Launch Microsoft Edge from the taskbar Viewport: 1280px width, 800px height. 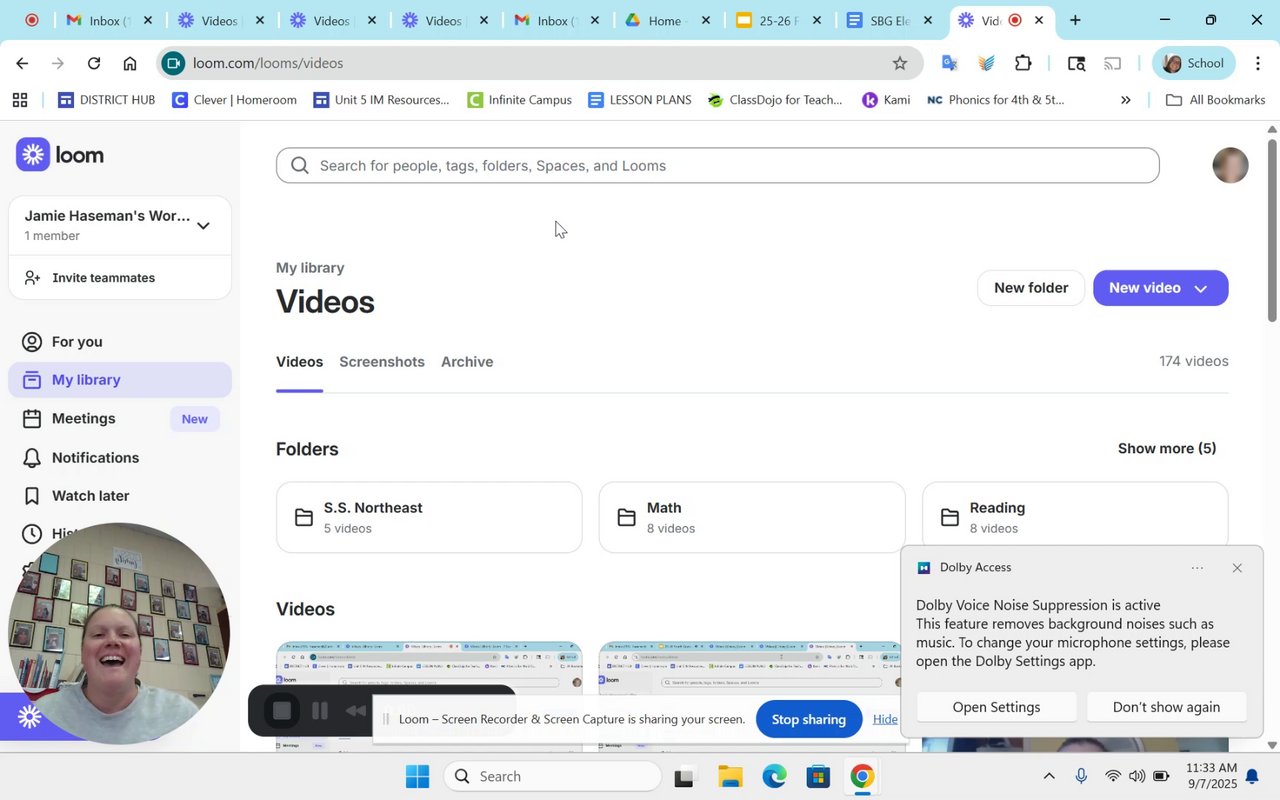(x=774, y=776)
